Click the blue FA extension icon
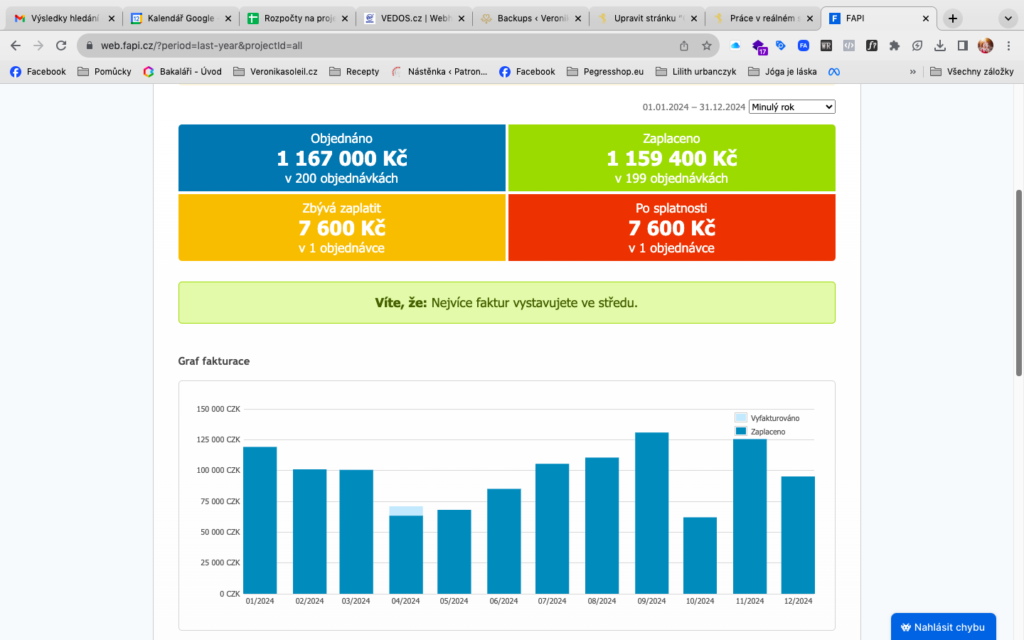 pos(803,45)
